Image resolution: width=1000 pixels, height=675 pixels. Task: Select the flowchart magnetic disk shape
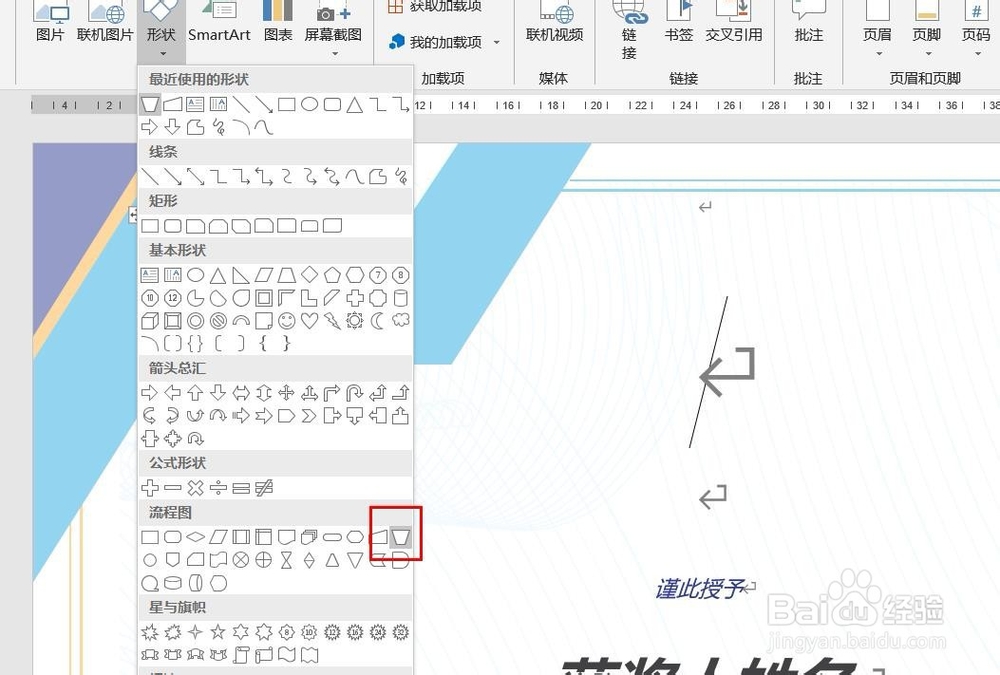(x=172, y=583)
